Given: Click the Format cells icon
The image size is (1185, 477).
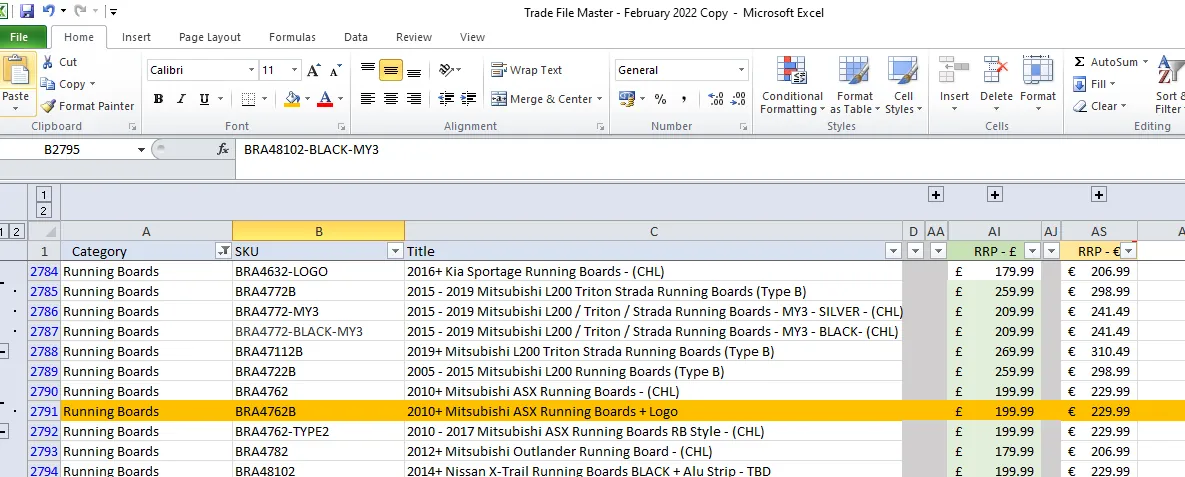Looking at the screenshot, I should point(1038,70).
